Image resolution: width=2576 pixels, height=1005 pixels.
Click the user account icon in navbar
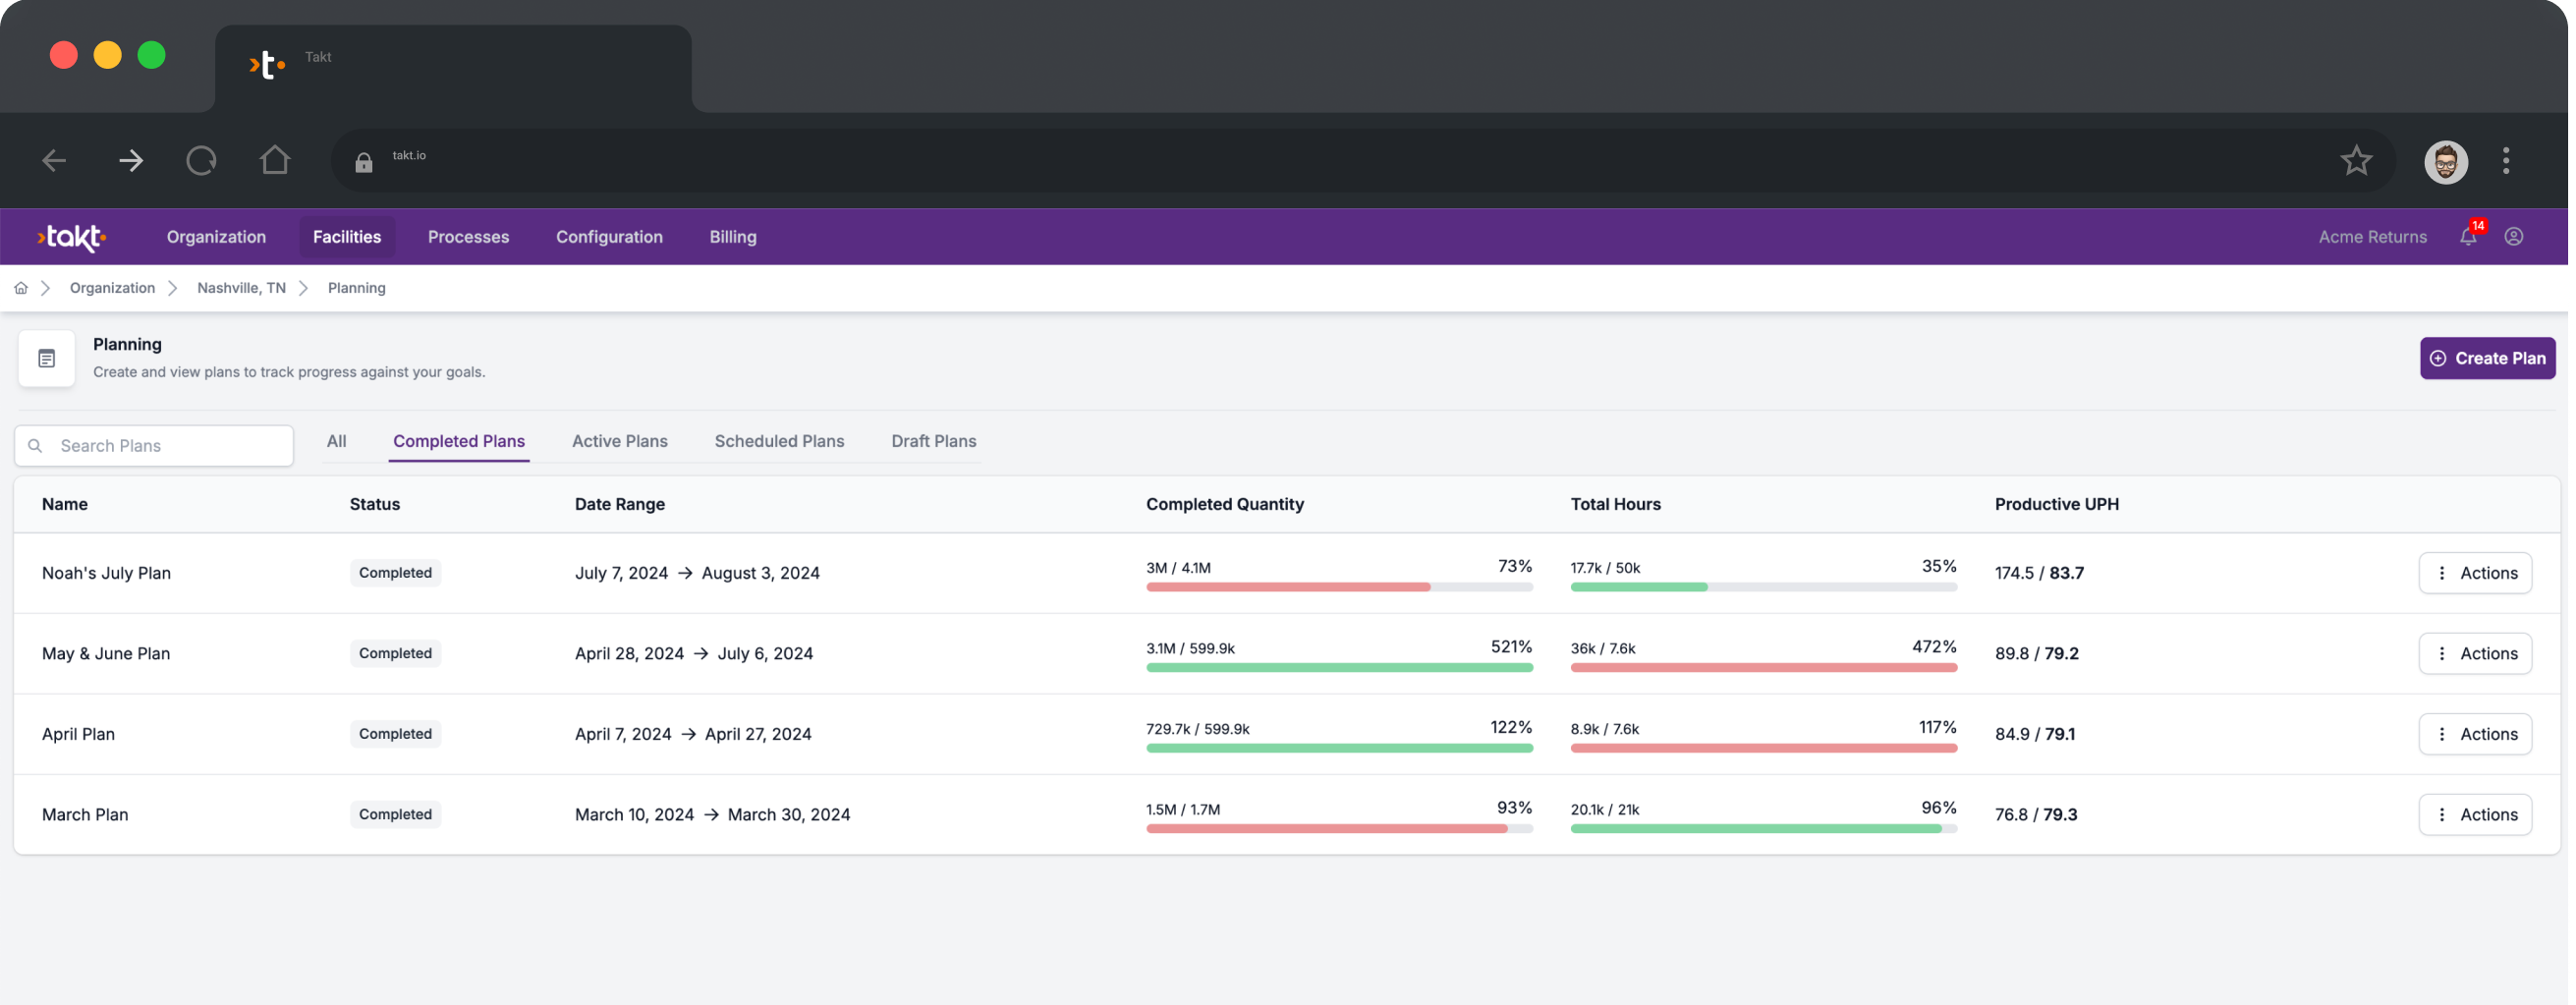(x=2513, y=236)
